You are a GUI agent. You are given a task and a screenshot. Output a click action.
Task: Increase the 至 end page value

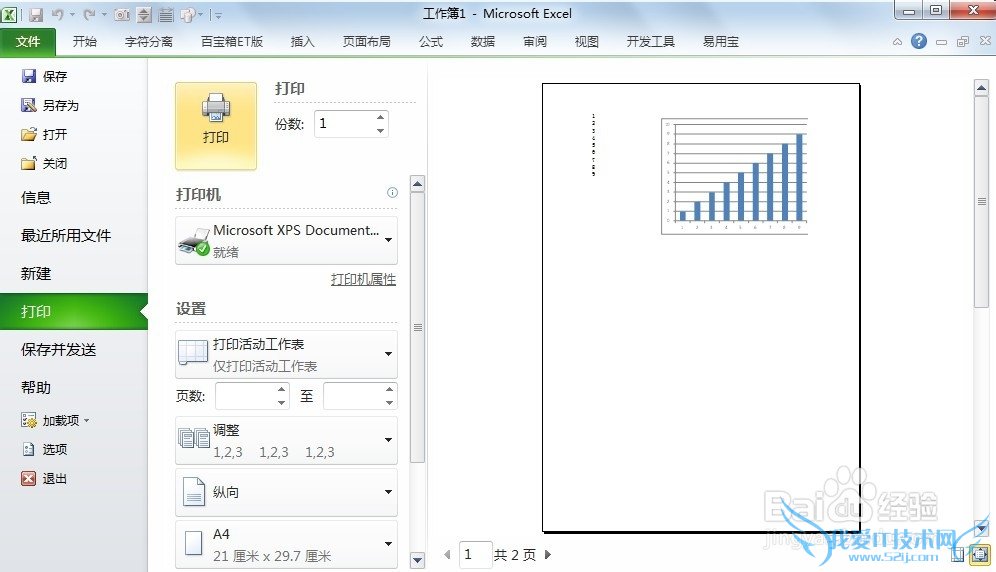point(389,390)
